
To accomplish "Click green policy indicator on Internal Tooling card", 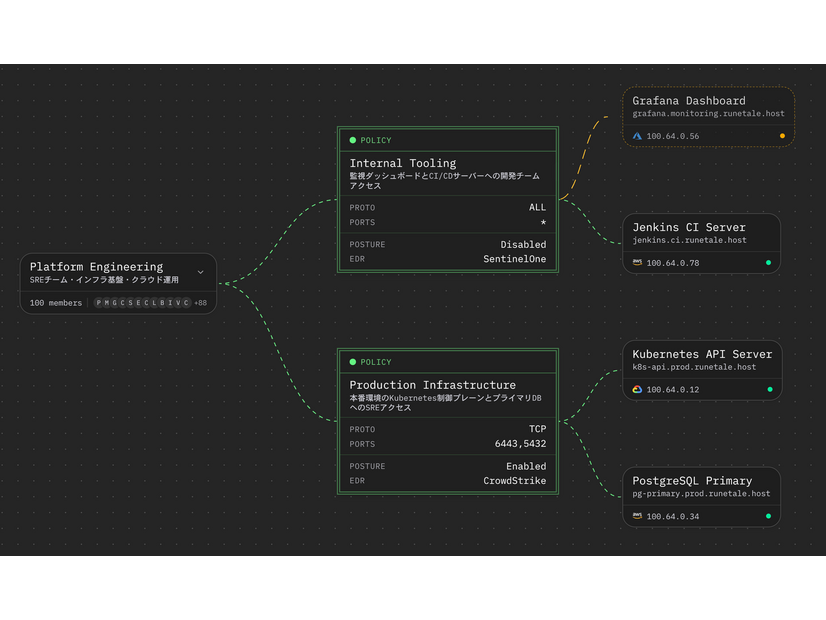I will (353, 141).
